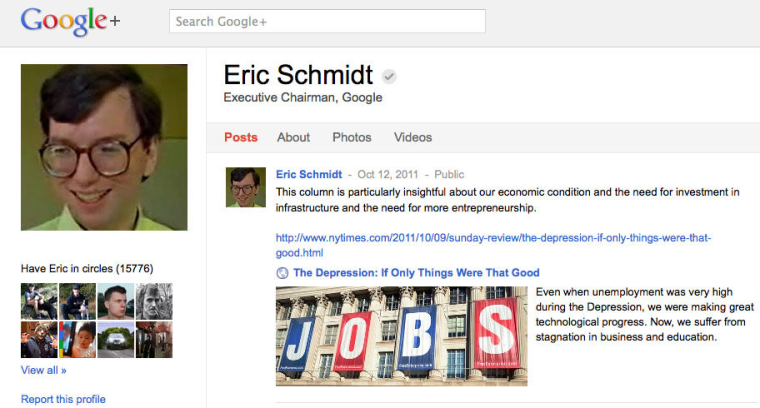Open the Oct 12, 2011 post timestamp

388,174
